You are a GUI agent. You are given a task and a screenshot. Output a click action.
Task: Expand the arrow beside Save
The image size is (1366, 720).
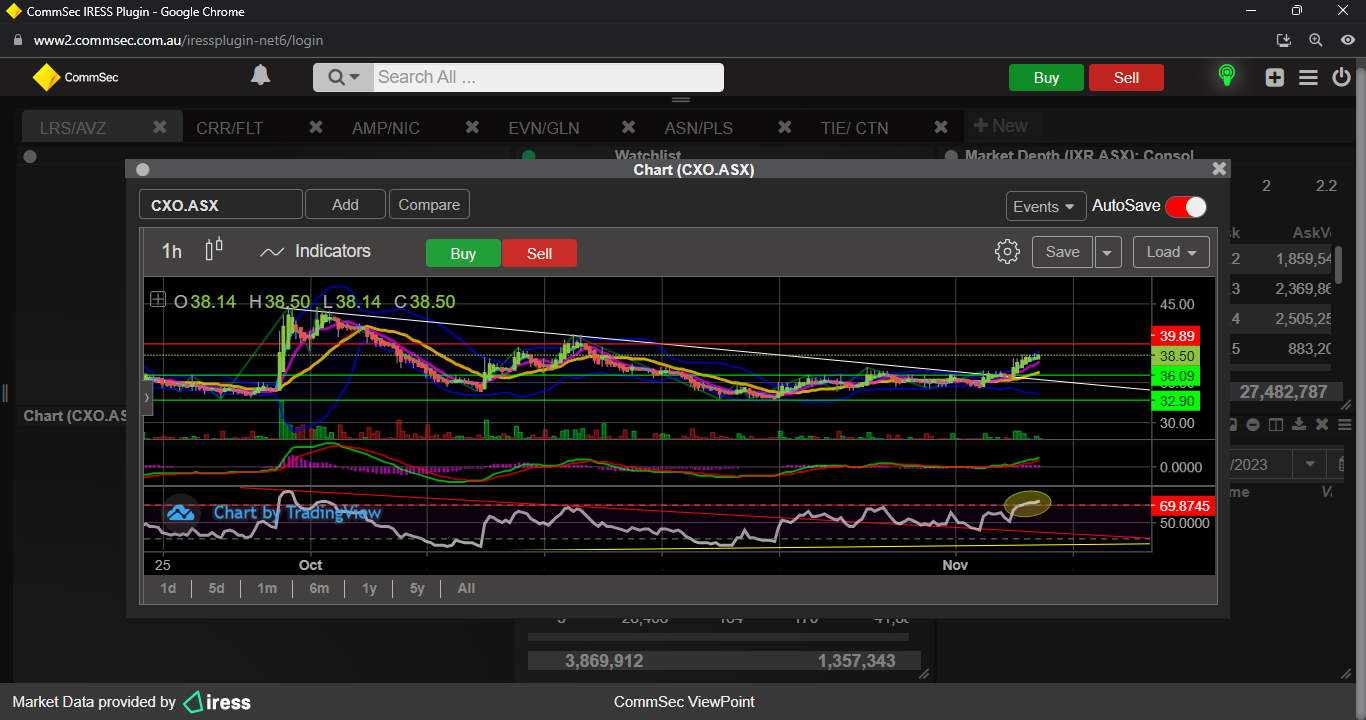(1107, 252)
